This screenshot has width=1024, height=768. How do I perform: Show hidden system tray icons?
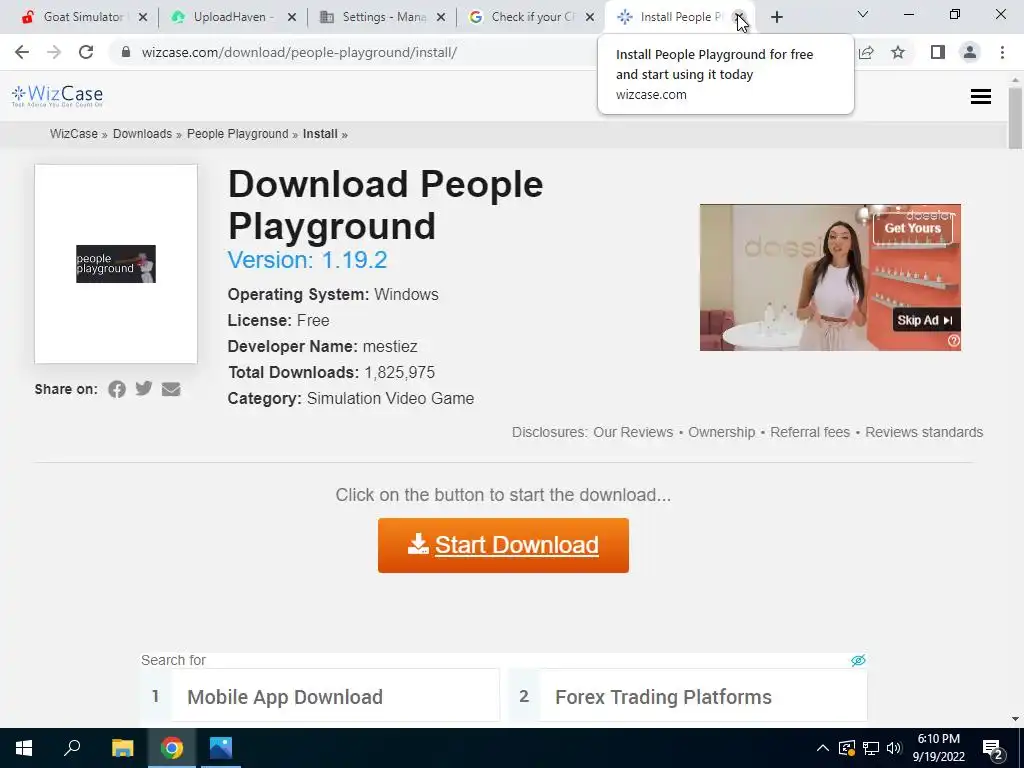click(x=823, y=748)
